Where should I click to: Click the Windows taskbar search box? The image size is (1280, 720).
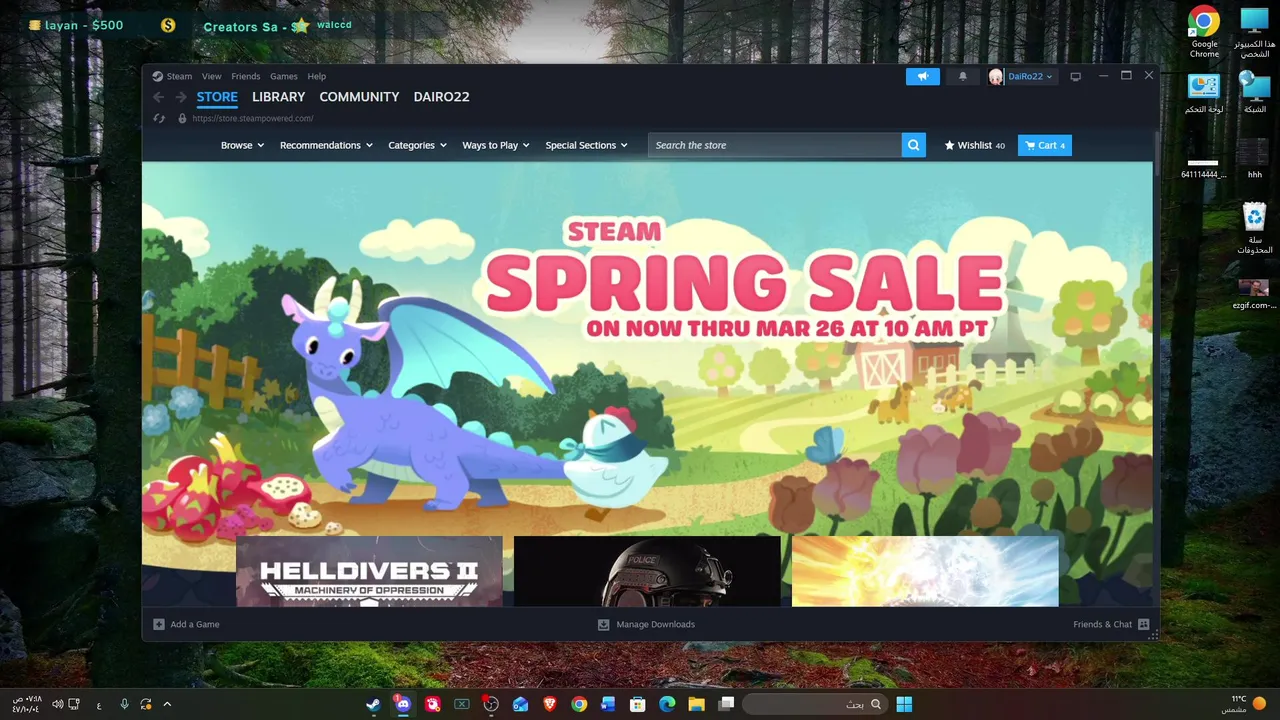point(817,704)
